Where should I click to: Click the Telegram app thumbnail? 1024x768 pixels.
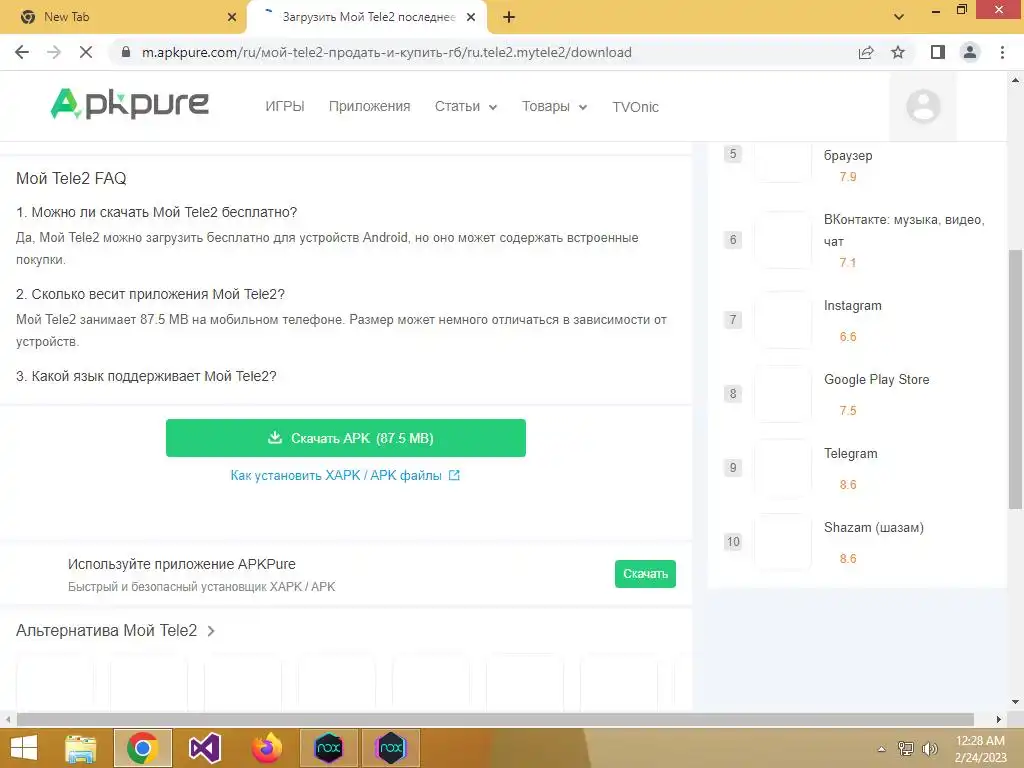coord(782,468)
